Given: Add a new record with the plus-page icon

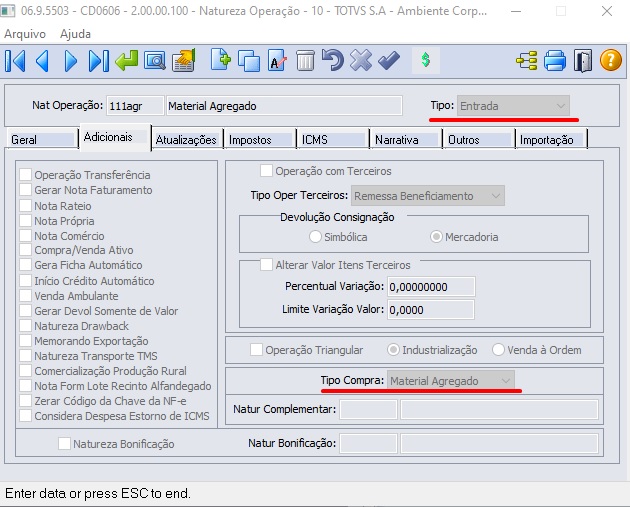Looking at the screenshot, I should [221, 60].
